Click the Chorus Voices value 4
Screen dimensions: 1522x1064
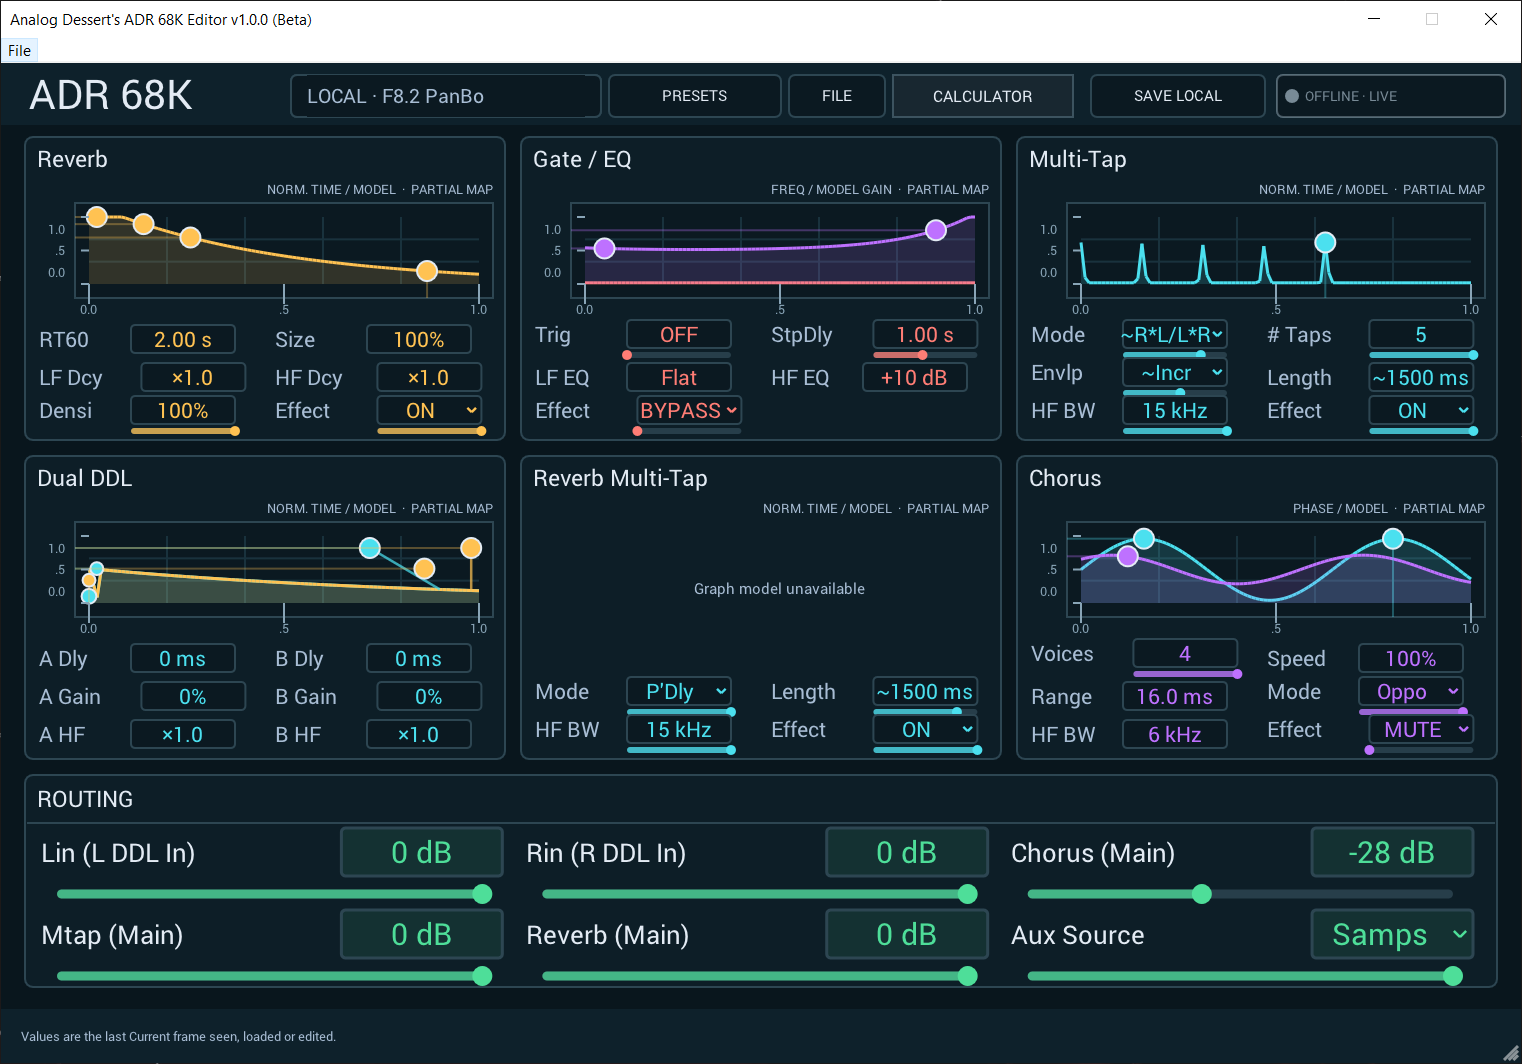[x=1185, y=654]
